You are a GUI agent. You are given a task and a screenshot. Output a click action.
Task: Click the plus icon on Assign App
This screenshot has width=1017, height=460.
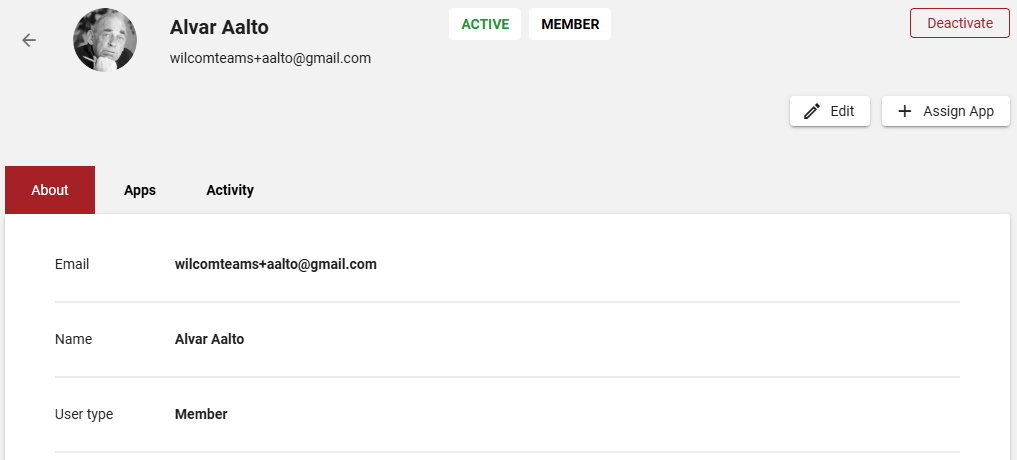[904, 111]
